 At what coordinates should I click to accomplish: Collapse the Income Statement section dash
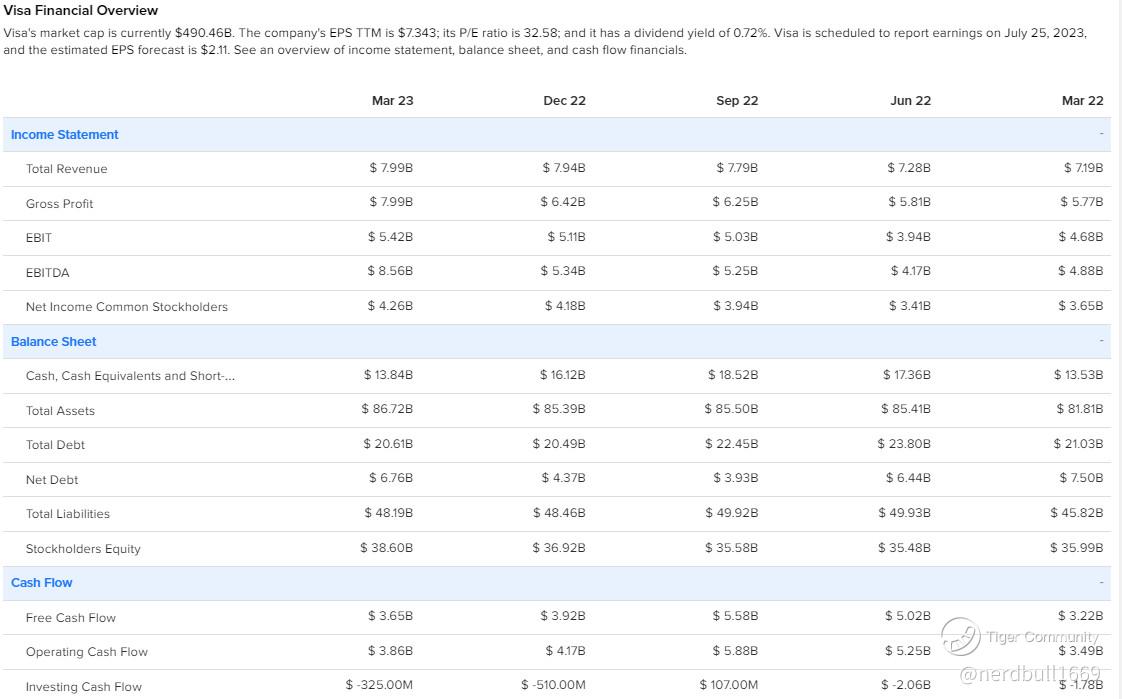click(x=1101, y=134)
